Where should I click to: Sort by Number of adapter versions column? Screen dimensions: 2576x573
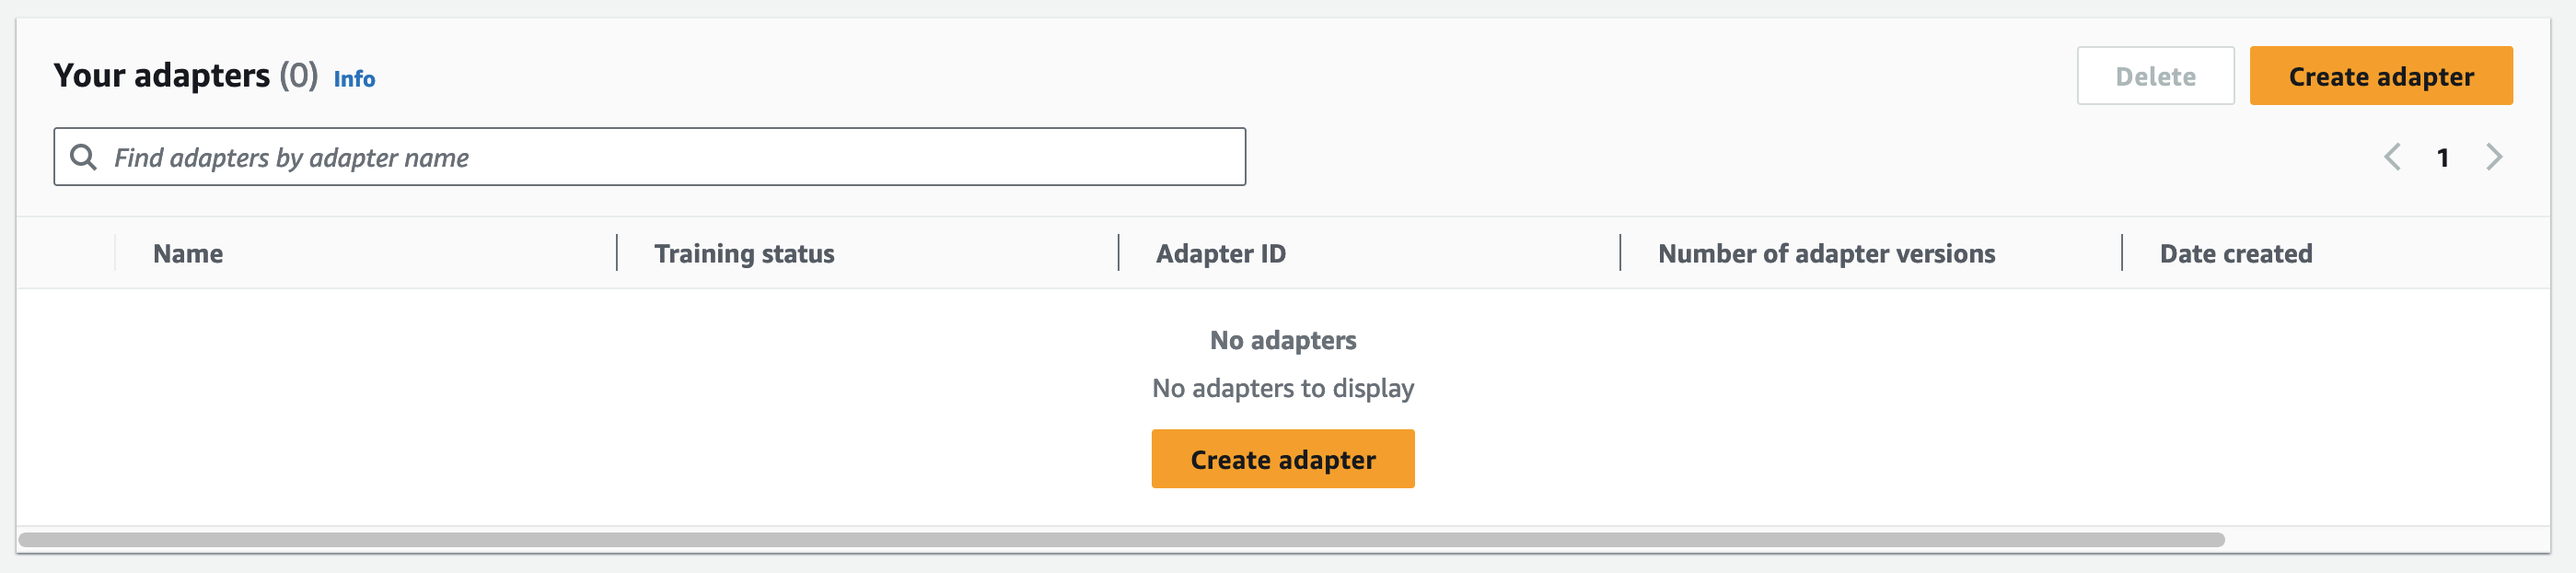[x=1826, y=253]
